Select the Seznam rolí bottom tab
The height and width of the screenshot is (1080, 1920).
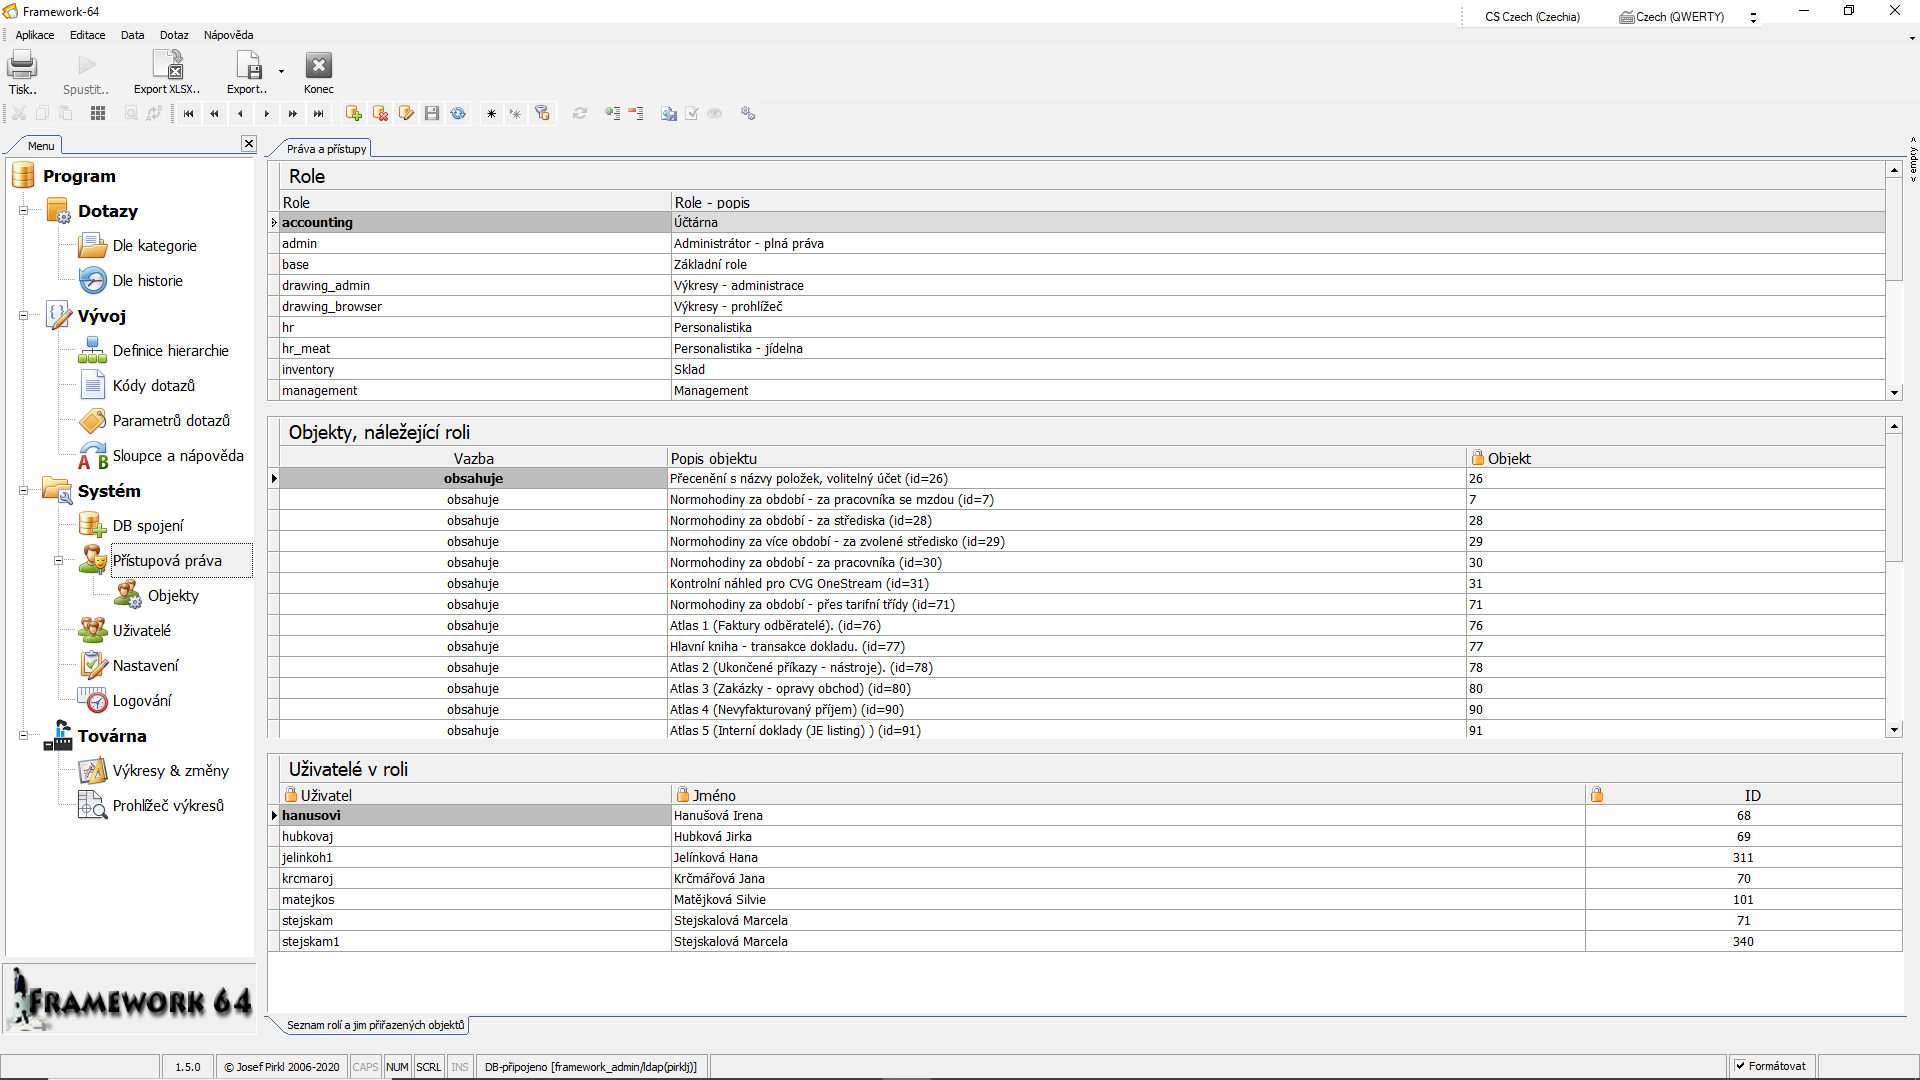(376, 1025)
